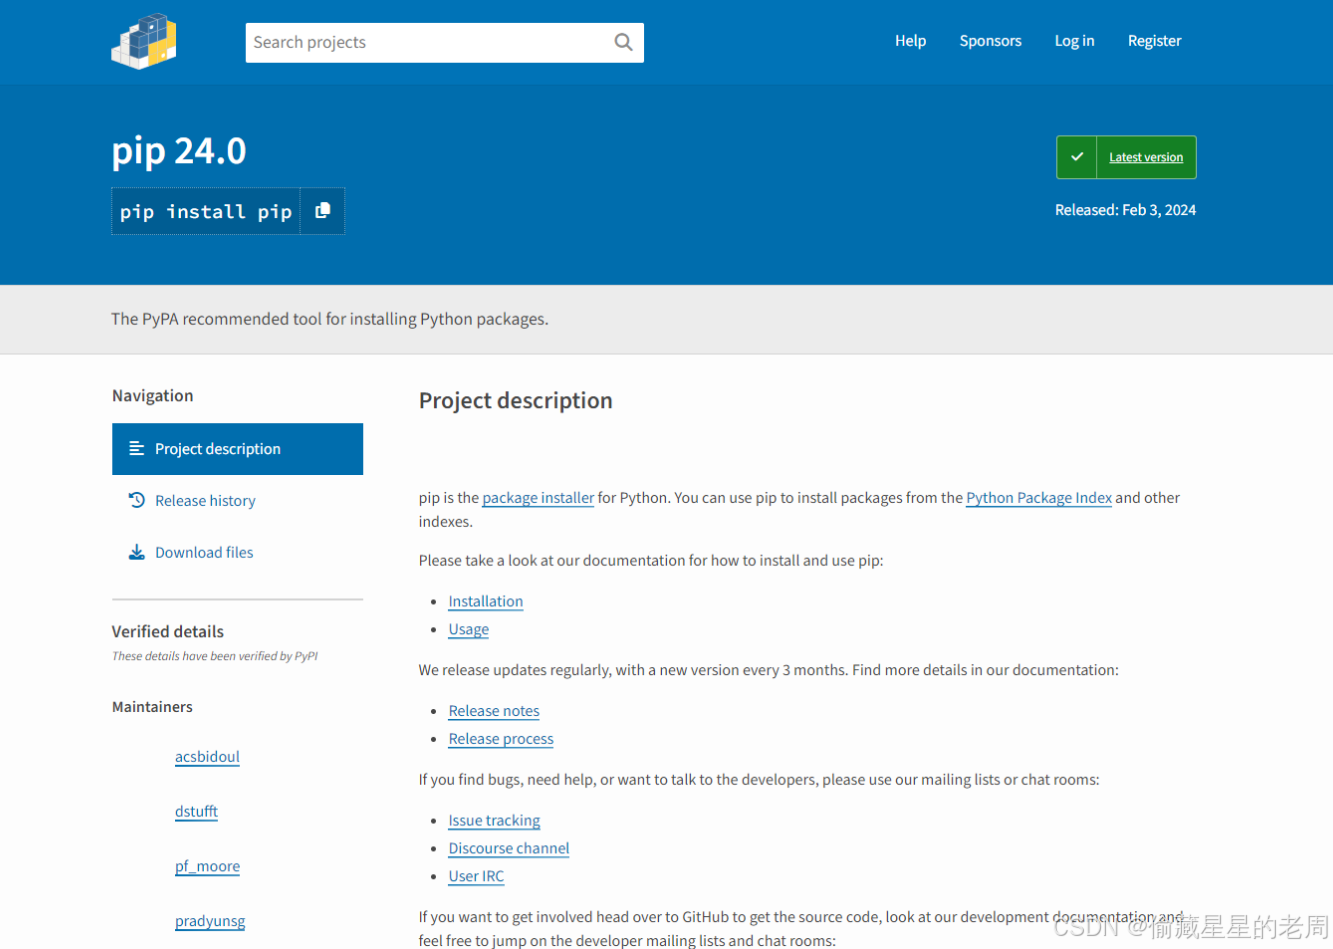The width and height of the screenshot is (1333, 949).
Task: Click the Project description main heading
Action: tap(516, 401)
